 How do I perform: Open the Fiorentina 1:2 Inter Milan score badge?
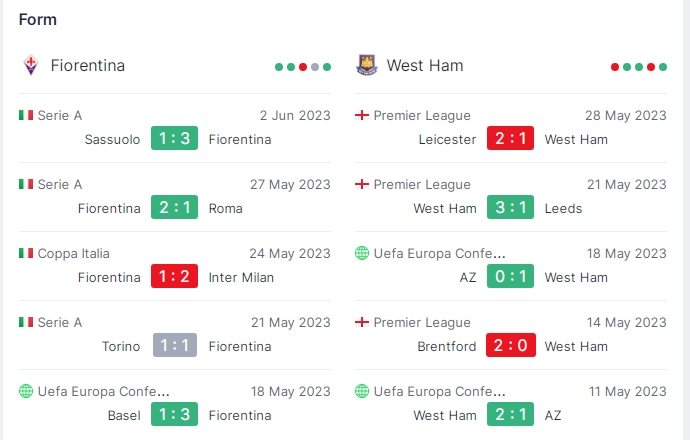pyautogui.click(x=174, y=276)
